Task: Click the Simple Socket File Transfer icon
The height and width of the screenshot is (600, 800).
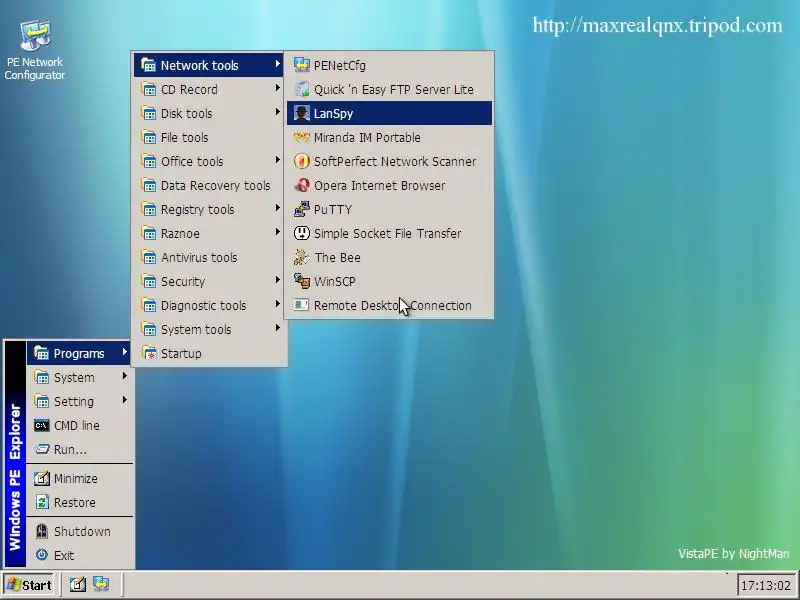Action: pyautogui.click(x=302, y=233)
